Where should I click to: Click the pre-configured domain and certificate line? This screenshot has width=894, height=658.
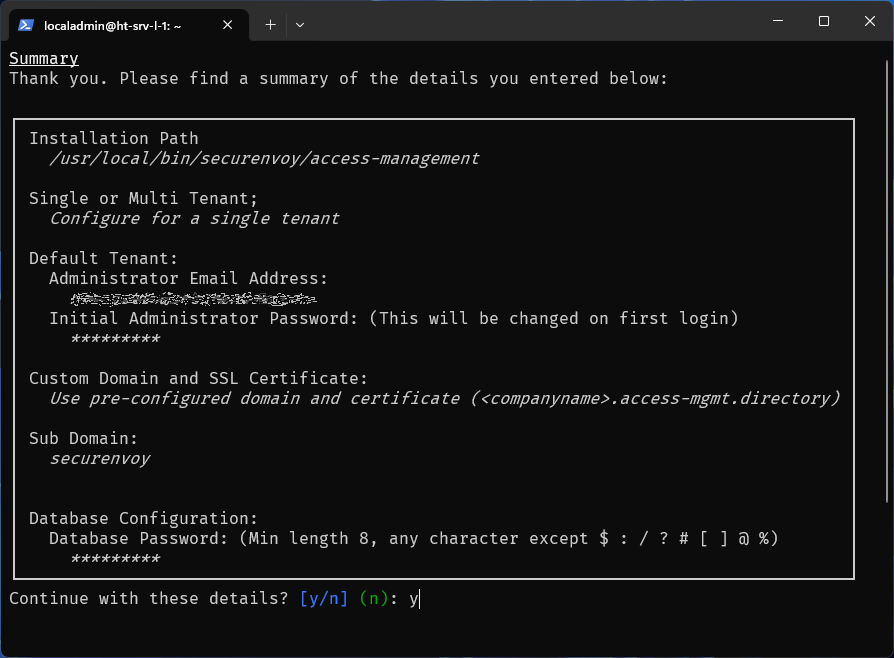pyautogui.click(x=444, y=398)
